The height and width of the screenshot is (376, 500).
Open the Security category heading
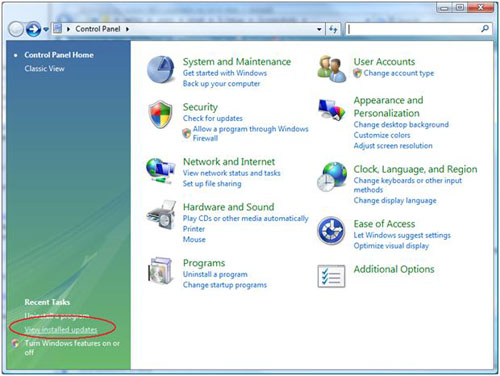200,107
